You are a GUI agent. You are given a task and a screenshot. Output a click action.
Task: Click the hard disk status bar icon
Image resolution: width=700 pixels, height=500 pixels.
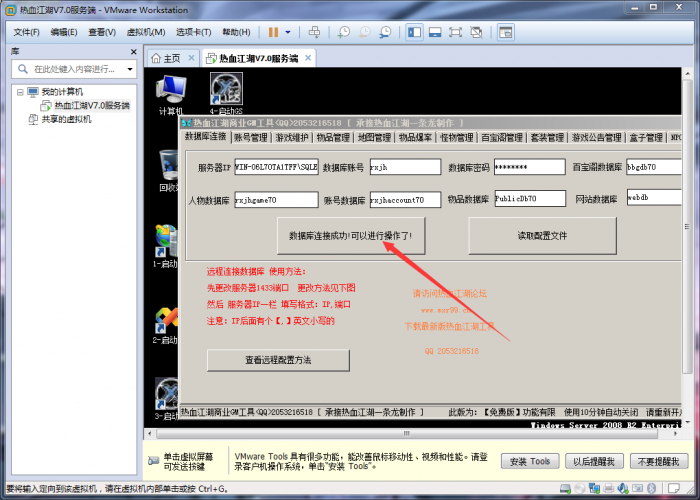565,488
